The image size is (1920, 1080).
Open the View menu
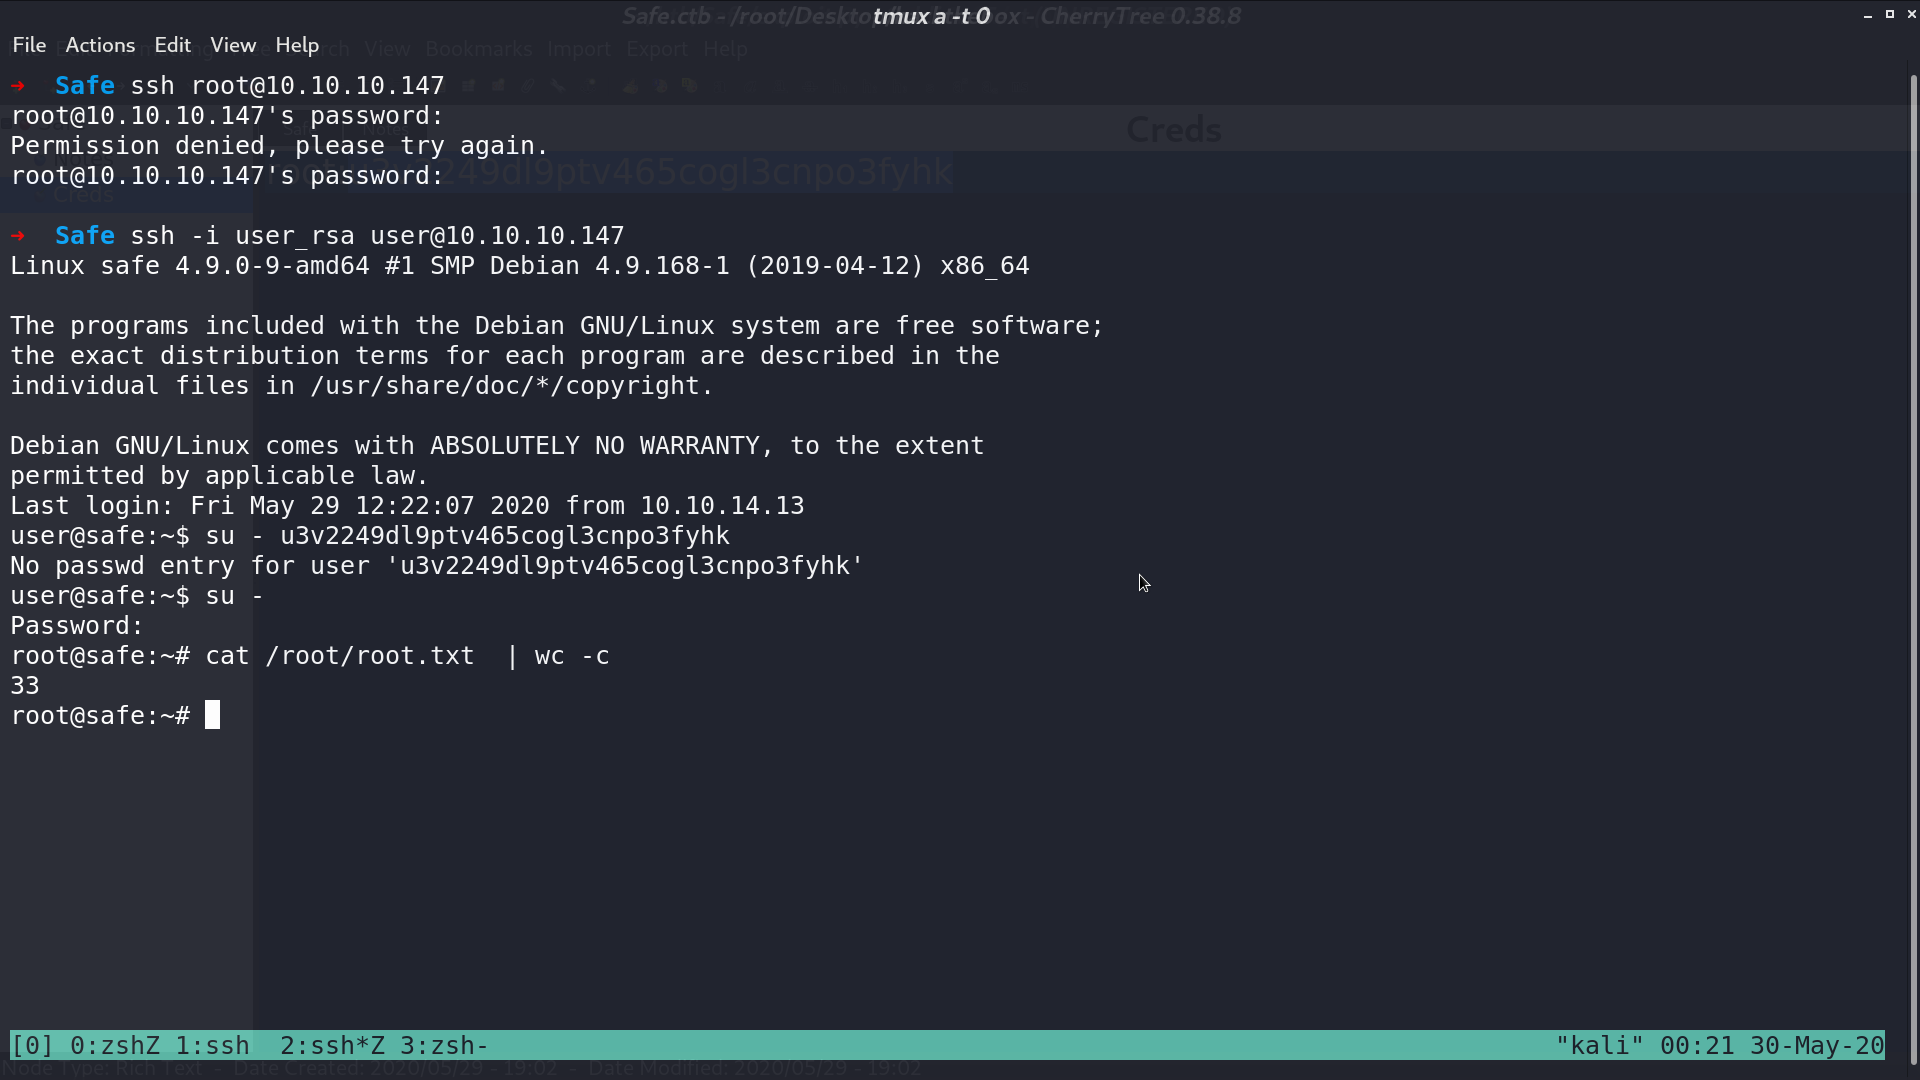[233, 45]
